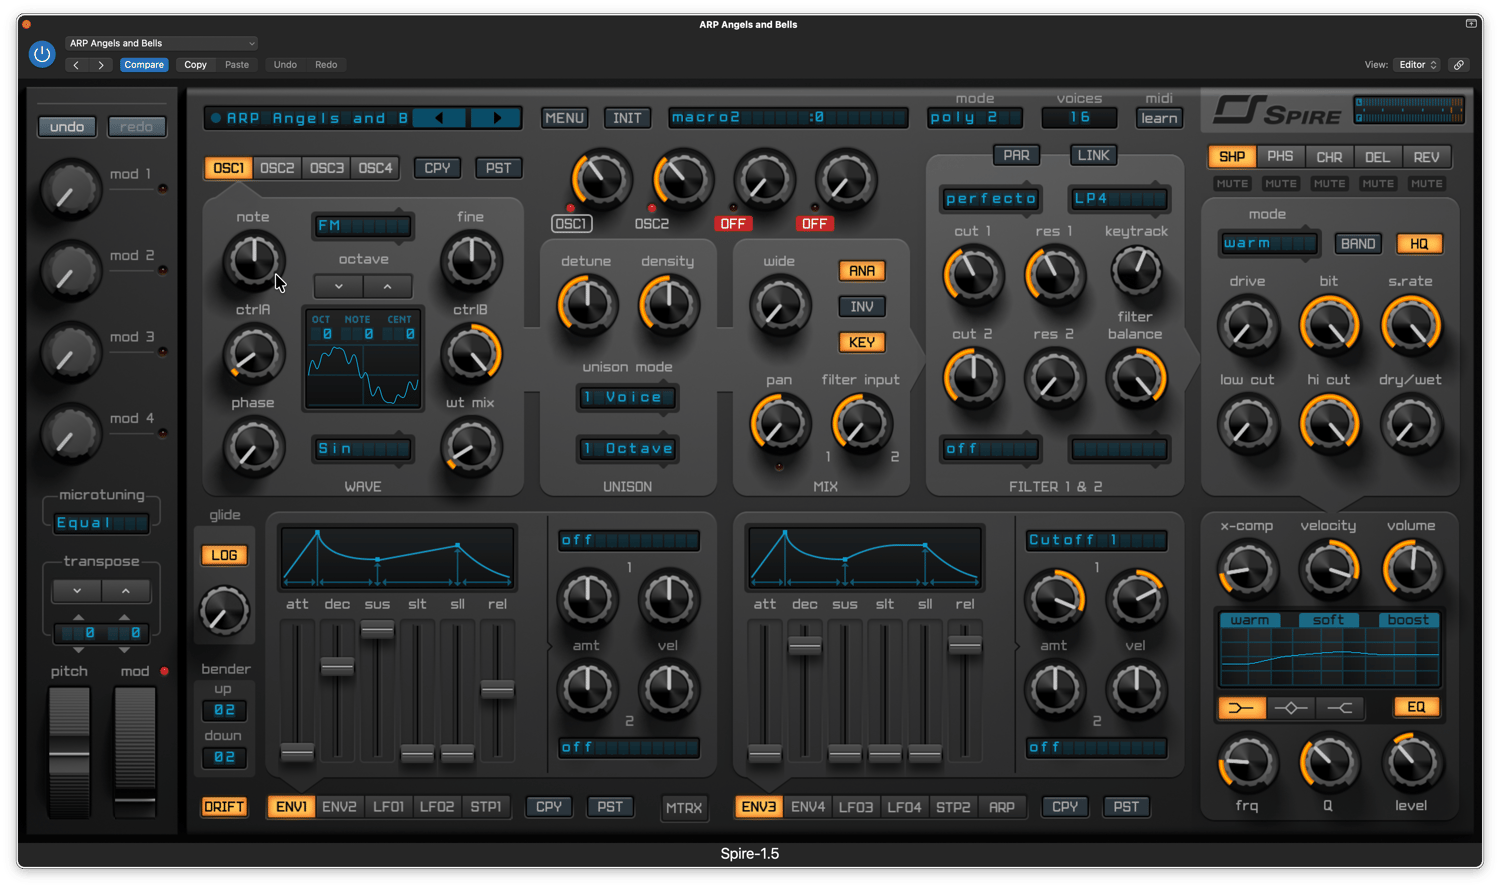Lower oscillator octave with down chevron
The height and width of the screenshot is (888, 1500).
point(339,286)
